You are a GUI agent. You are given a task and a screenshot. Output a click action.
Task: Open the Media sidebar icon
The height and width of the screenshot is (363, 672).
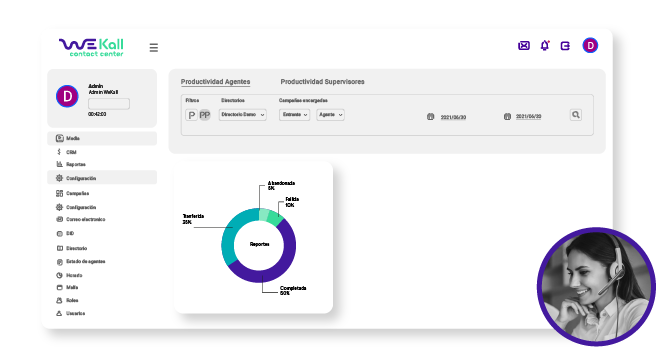pyautogui.click(x=60, y=138)
